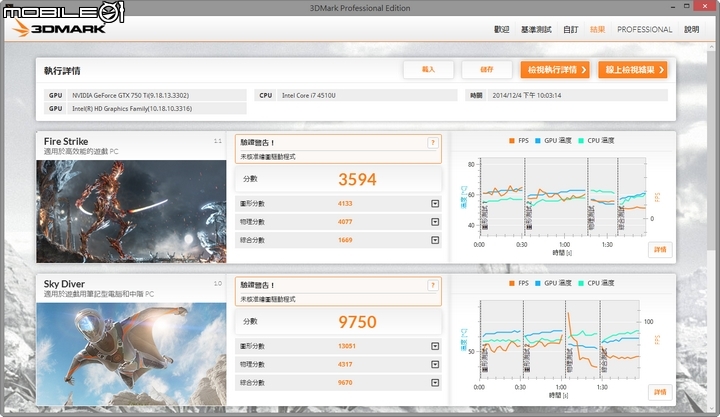This screenshot has width=720, height=417.
Task: Click the Fire Strike title text
Action: click(x=66, y=141)
